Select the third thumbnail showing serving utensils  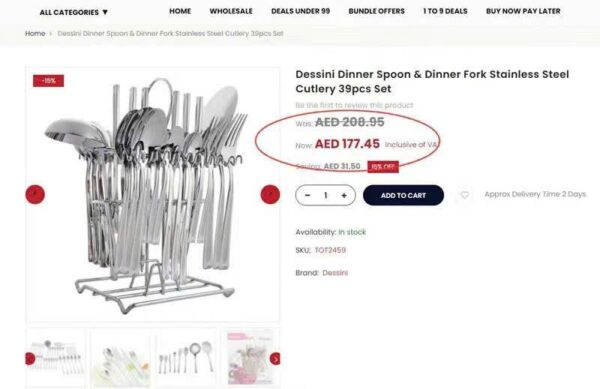pyautogui.click(x=185, y=358)
